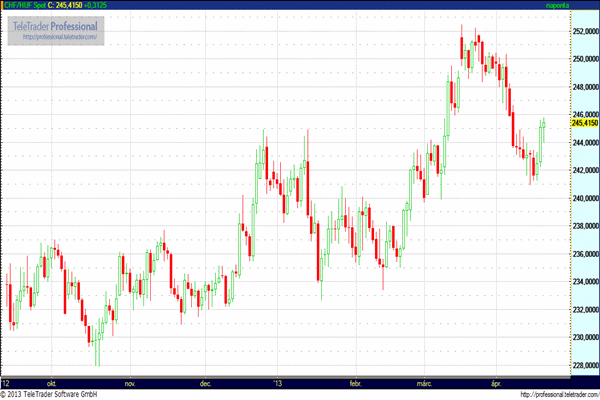Click the '12 year marker on time axis
Screen dimensions: 600x400
7,382
